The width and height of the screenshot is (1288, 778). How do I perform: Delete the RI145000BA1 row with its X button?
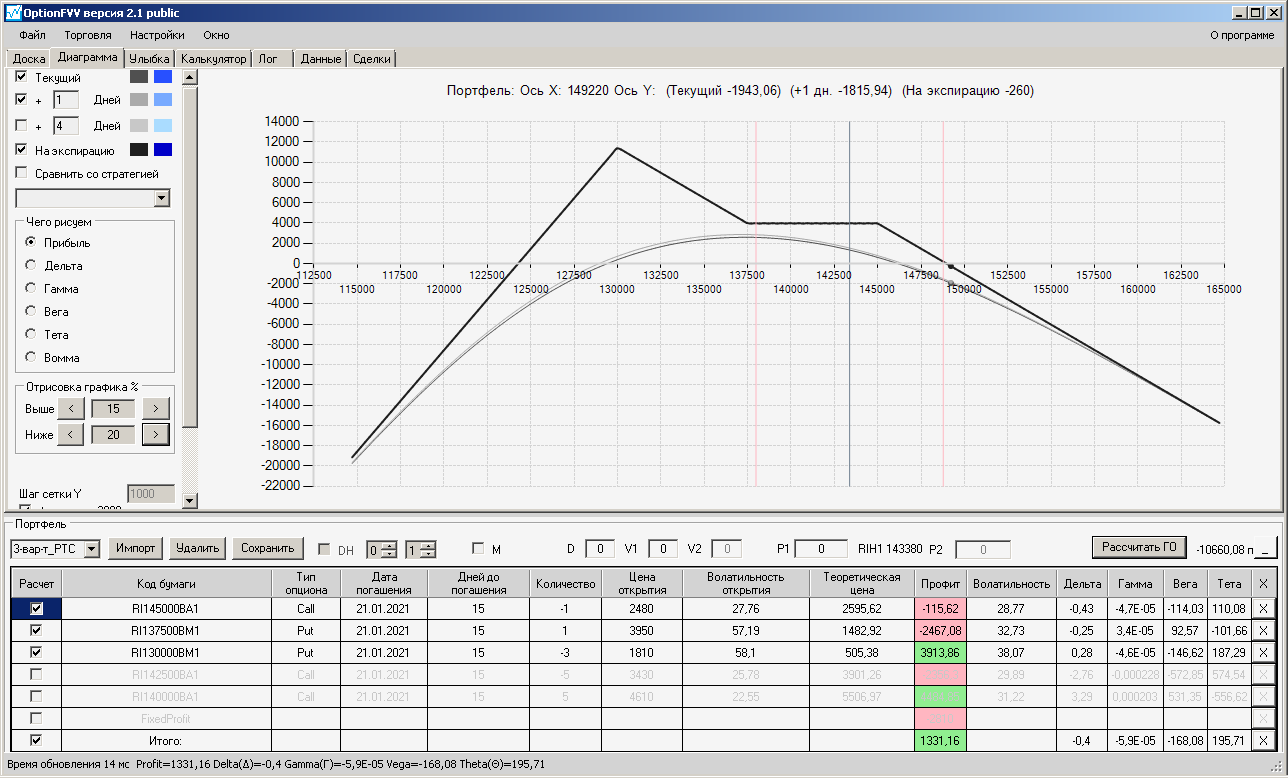pyautogui.click(x=1263, y=608)
